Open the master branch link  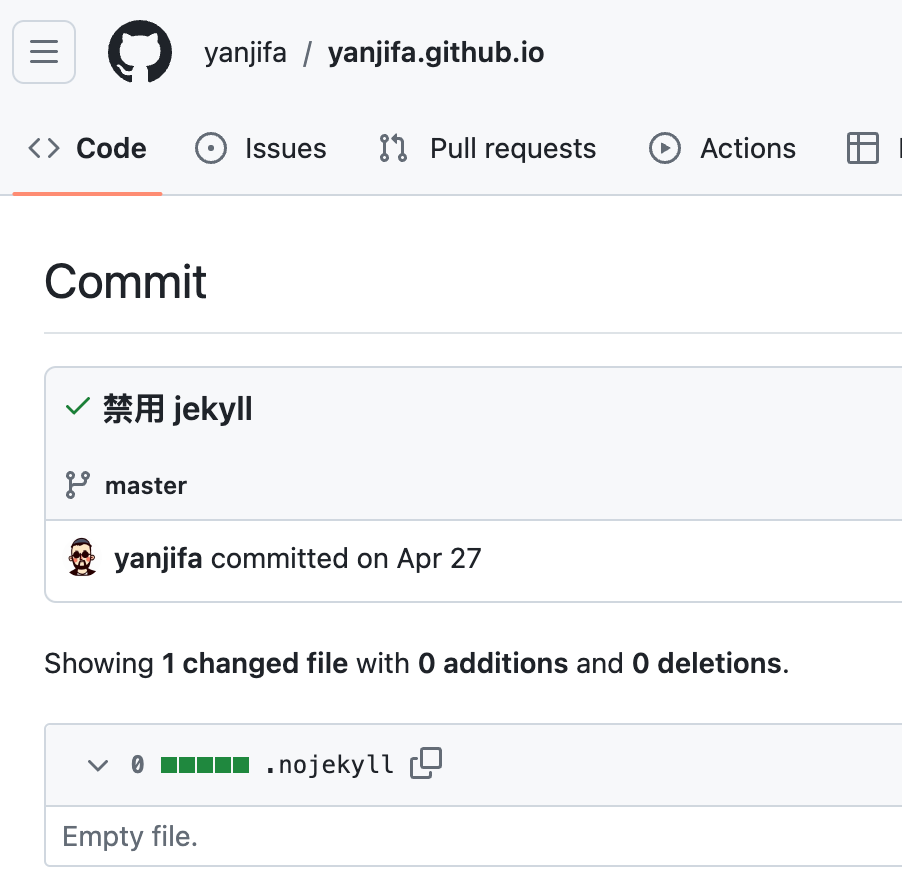[146, 486]
